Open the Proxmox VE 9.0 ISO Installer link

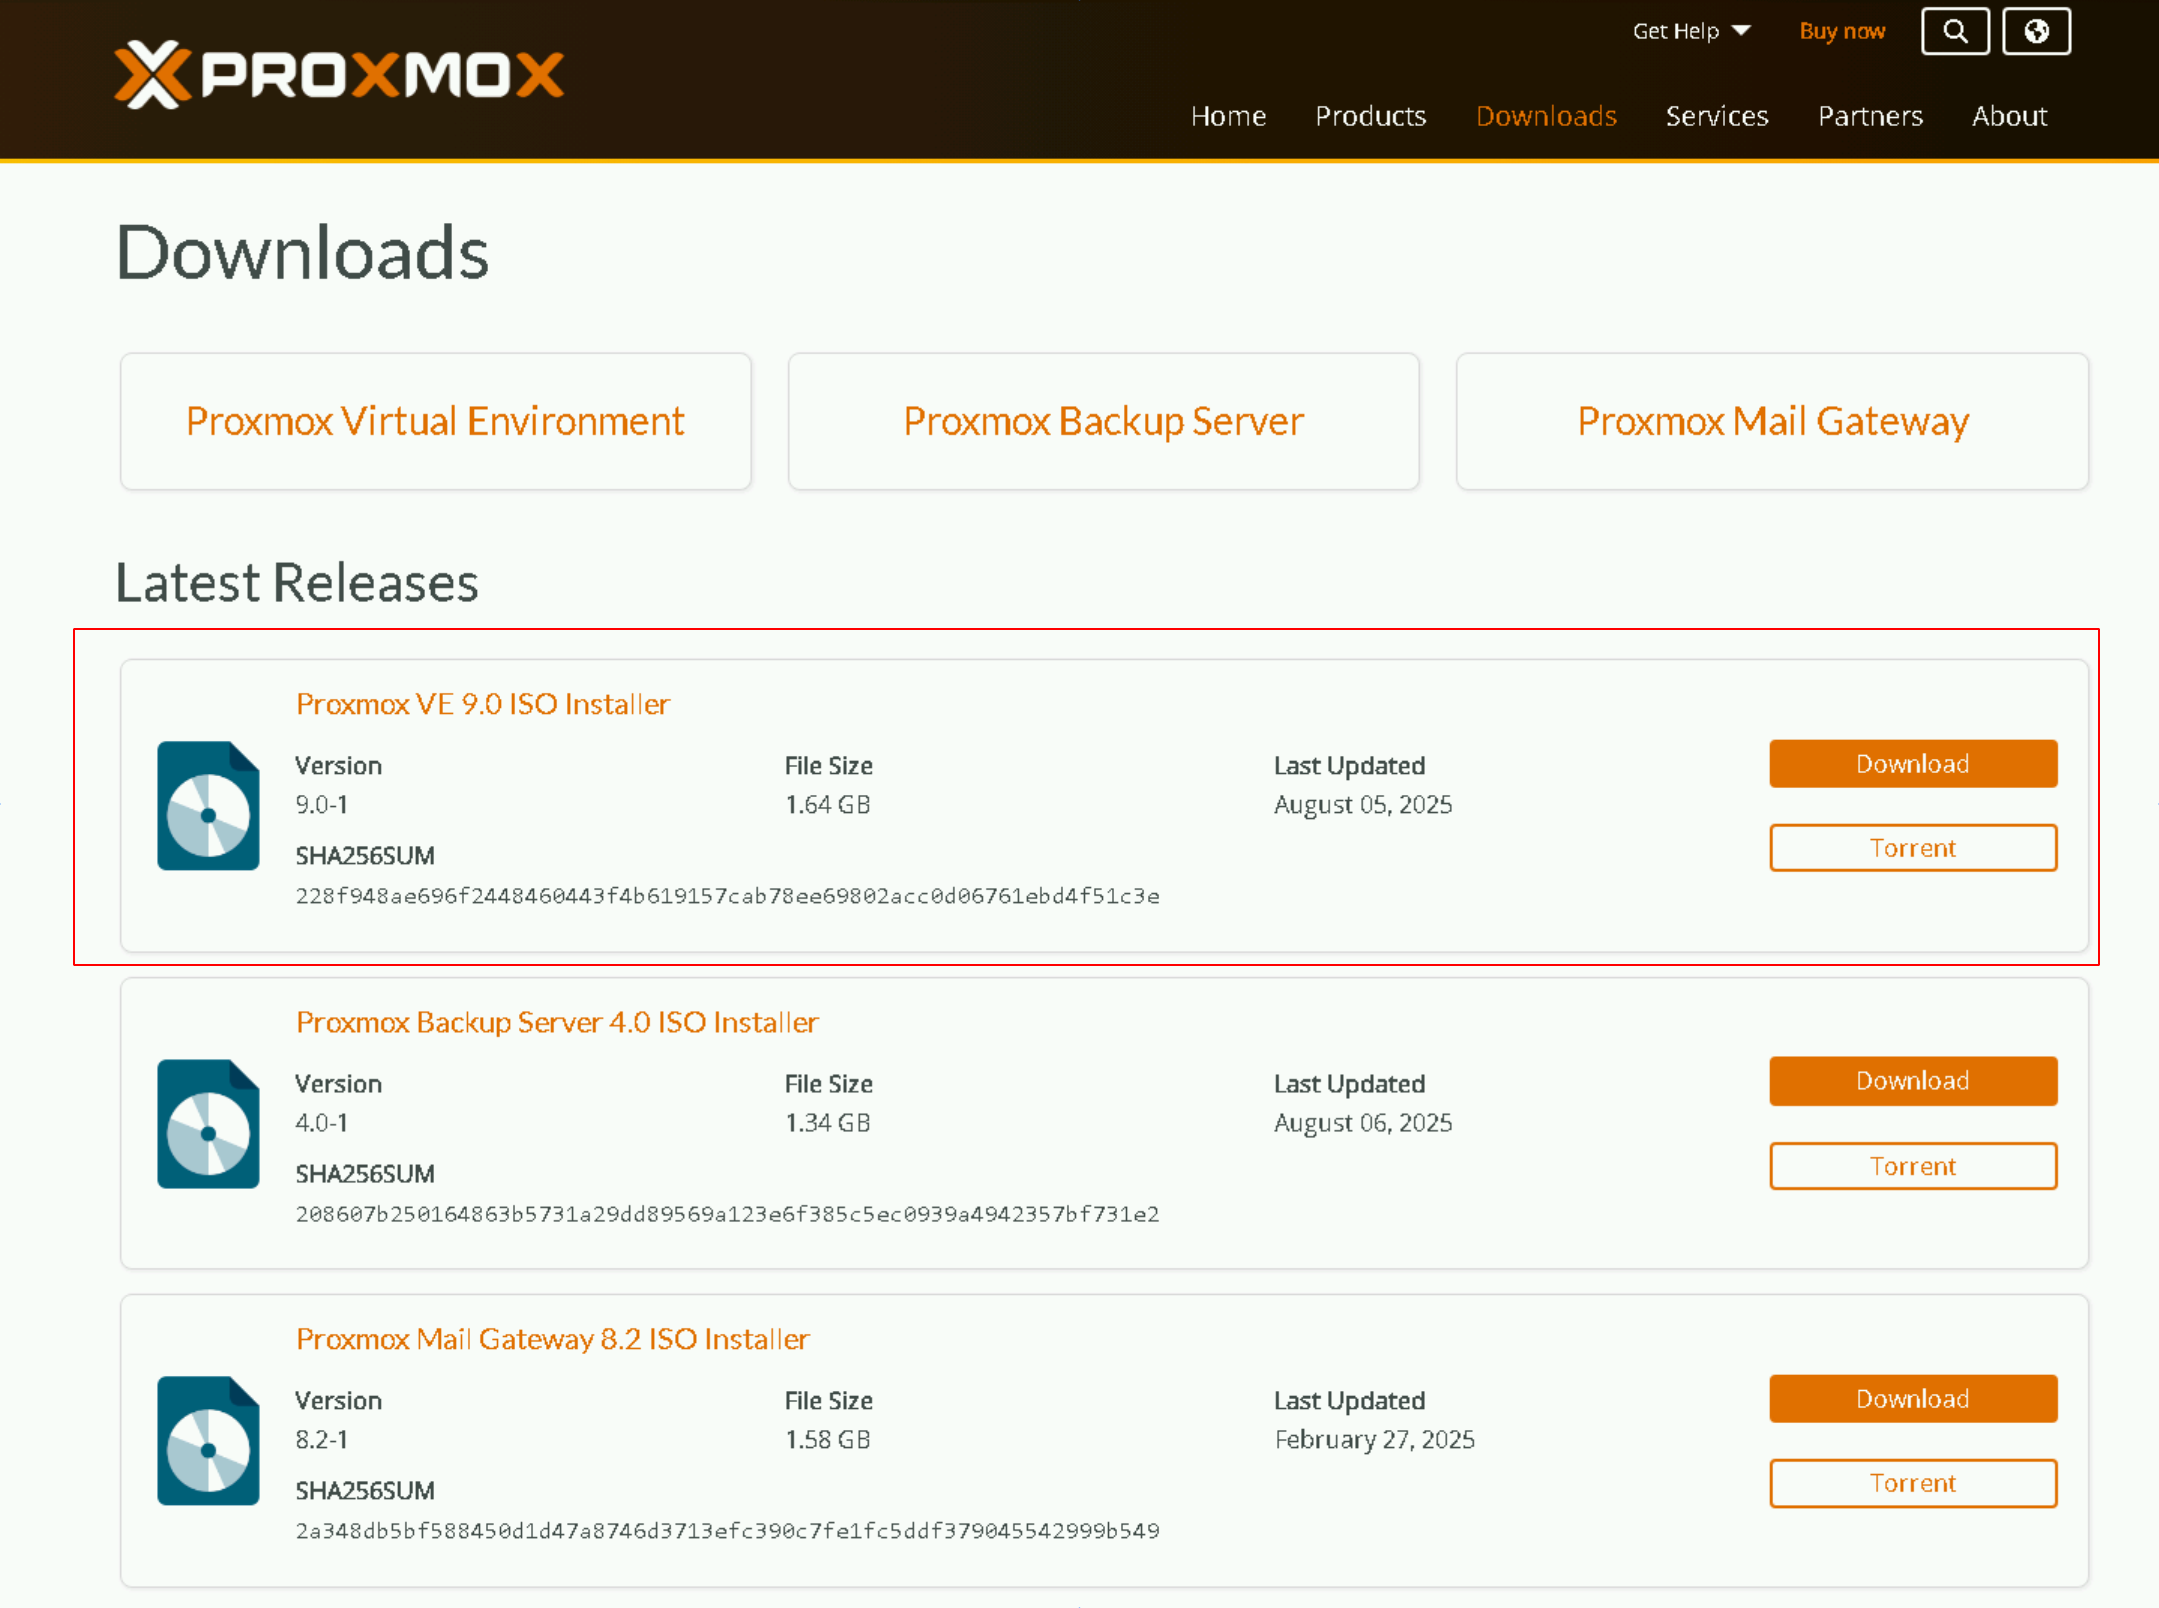point(483,704)
